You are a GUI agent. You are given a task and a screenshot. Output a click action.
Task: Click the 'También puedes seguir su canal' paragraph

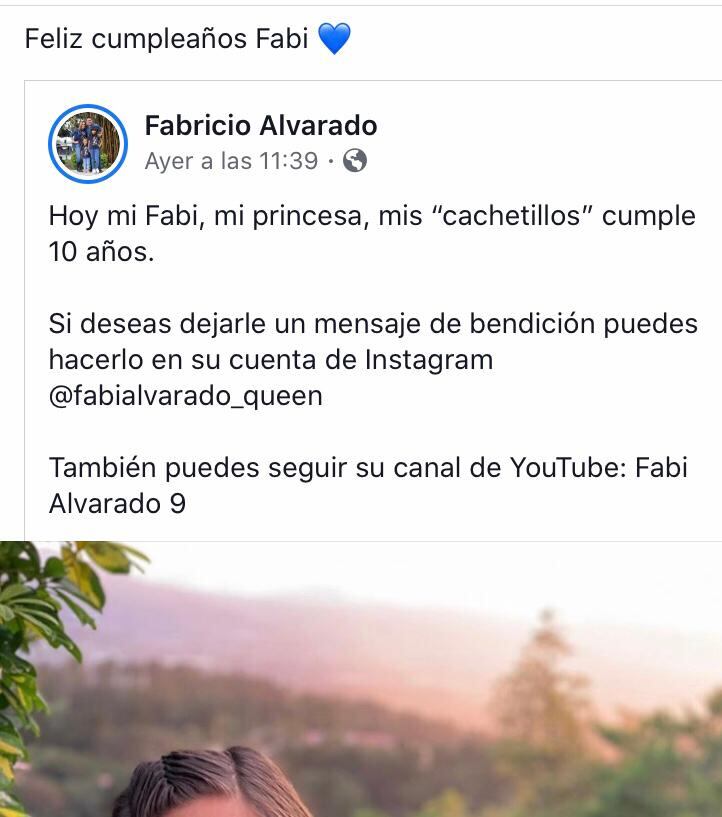tap(368, 485)
